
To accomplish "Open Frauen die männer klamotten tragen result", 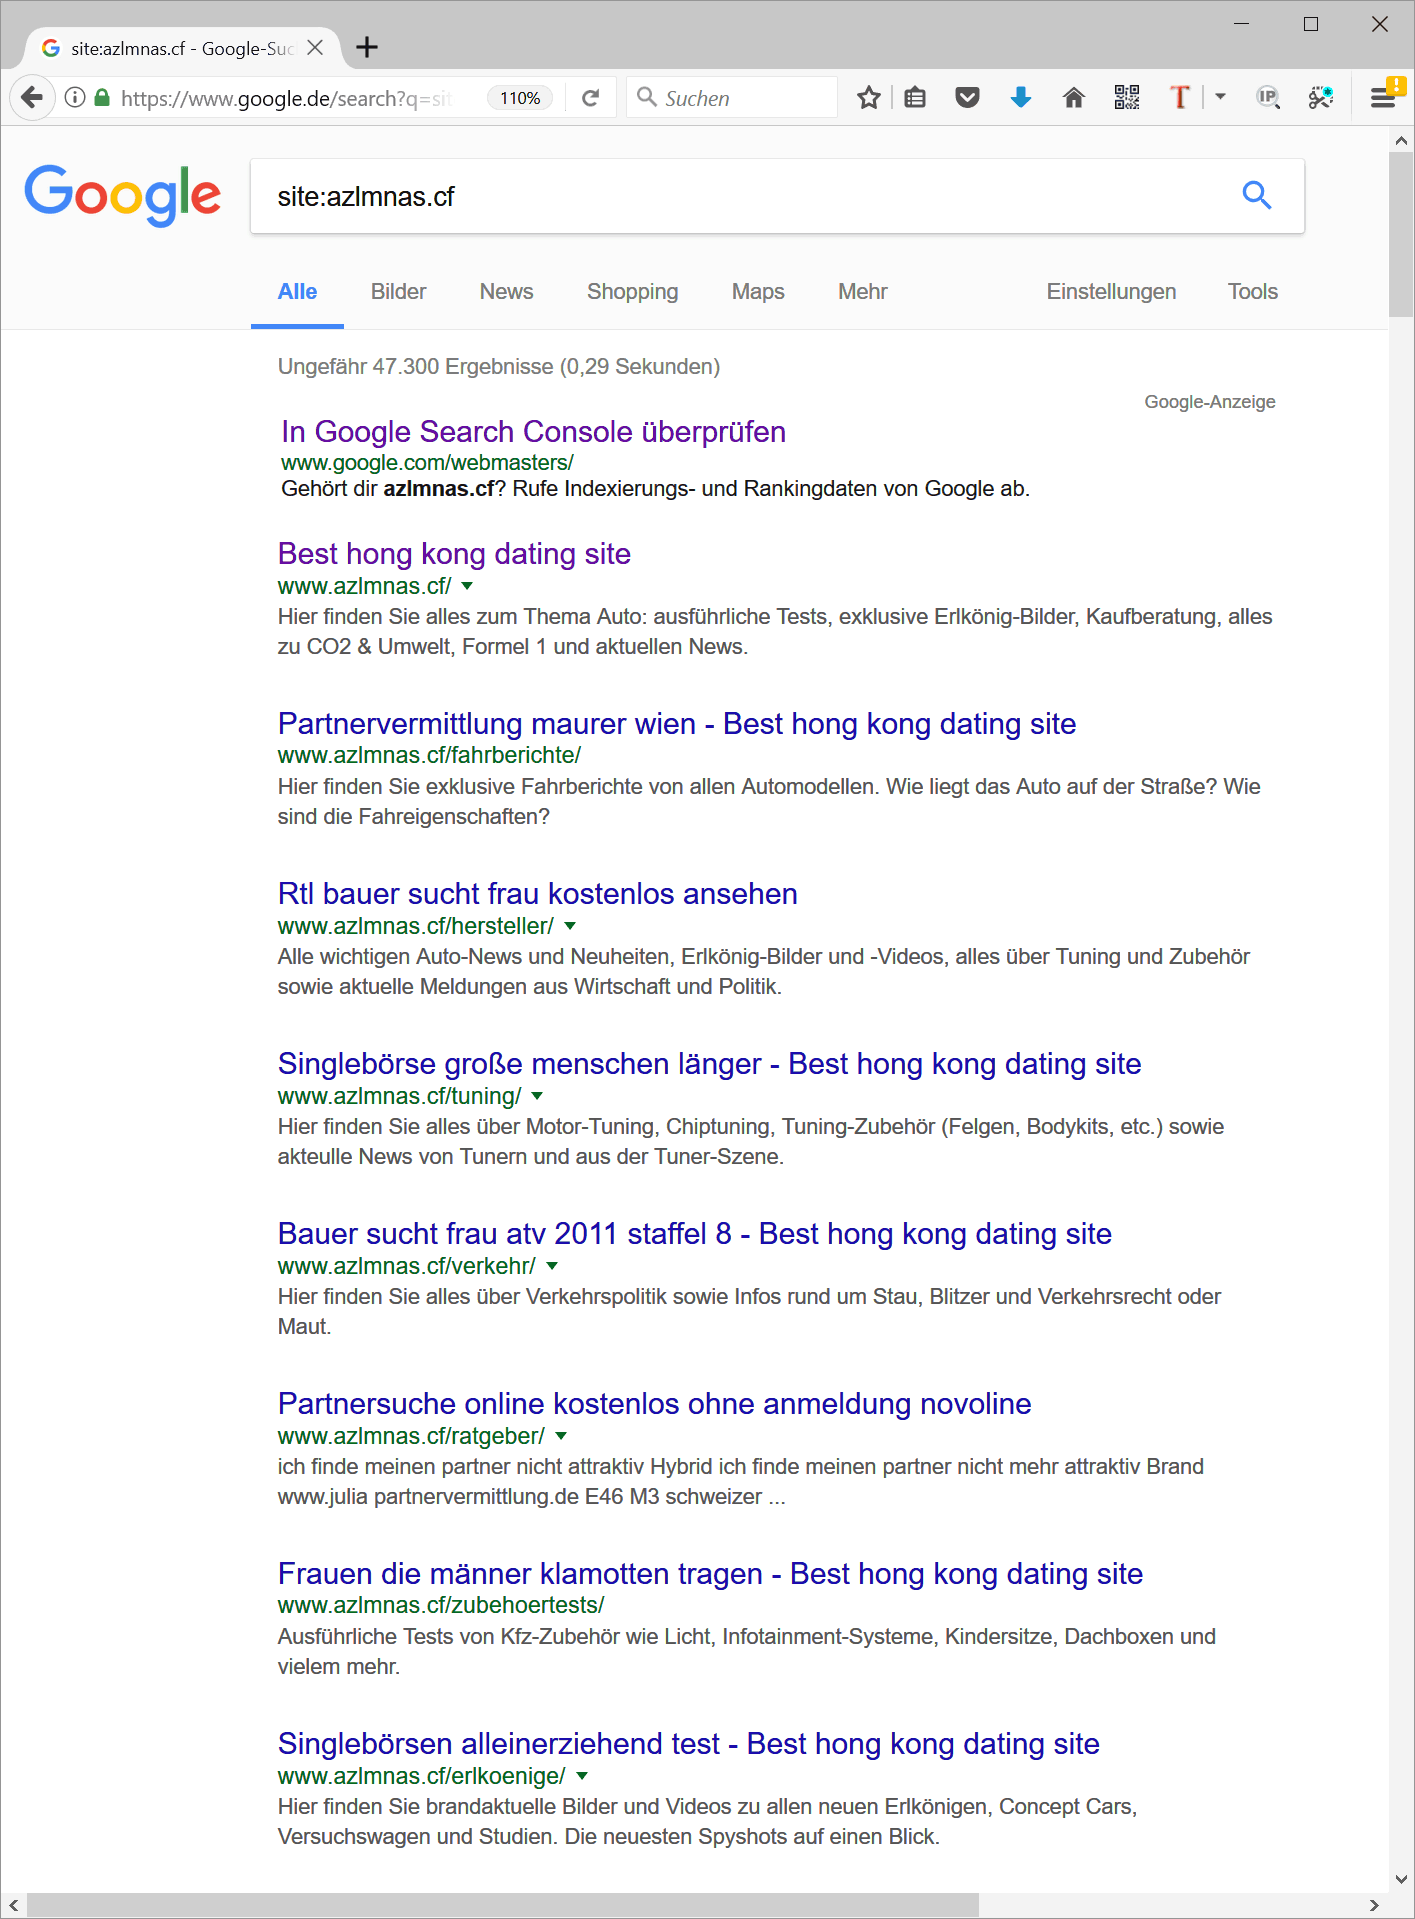I will 711,1574.
